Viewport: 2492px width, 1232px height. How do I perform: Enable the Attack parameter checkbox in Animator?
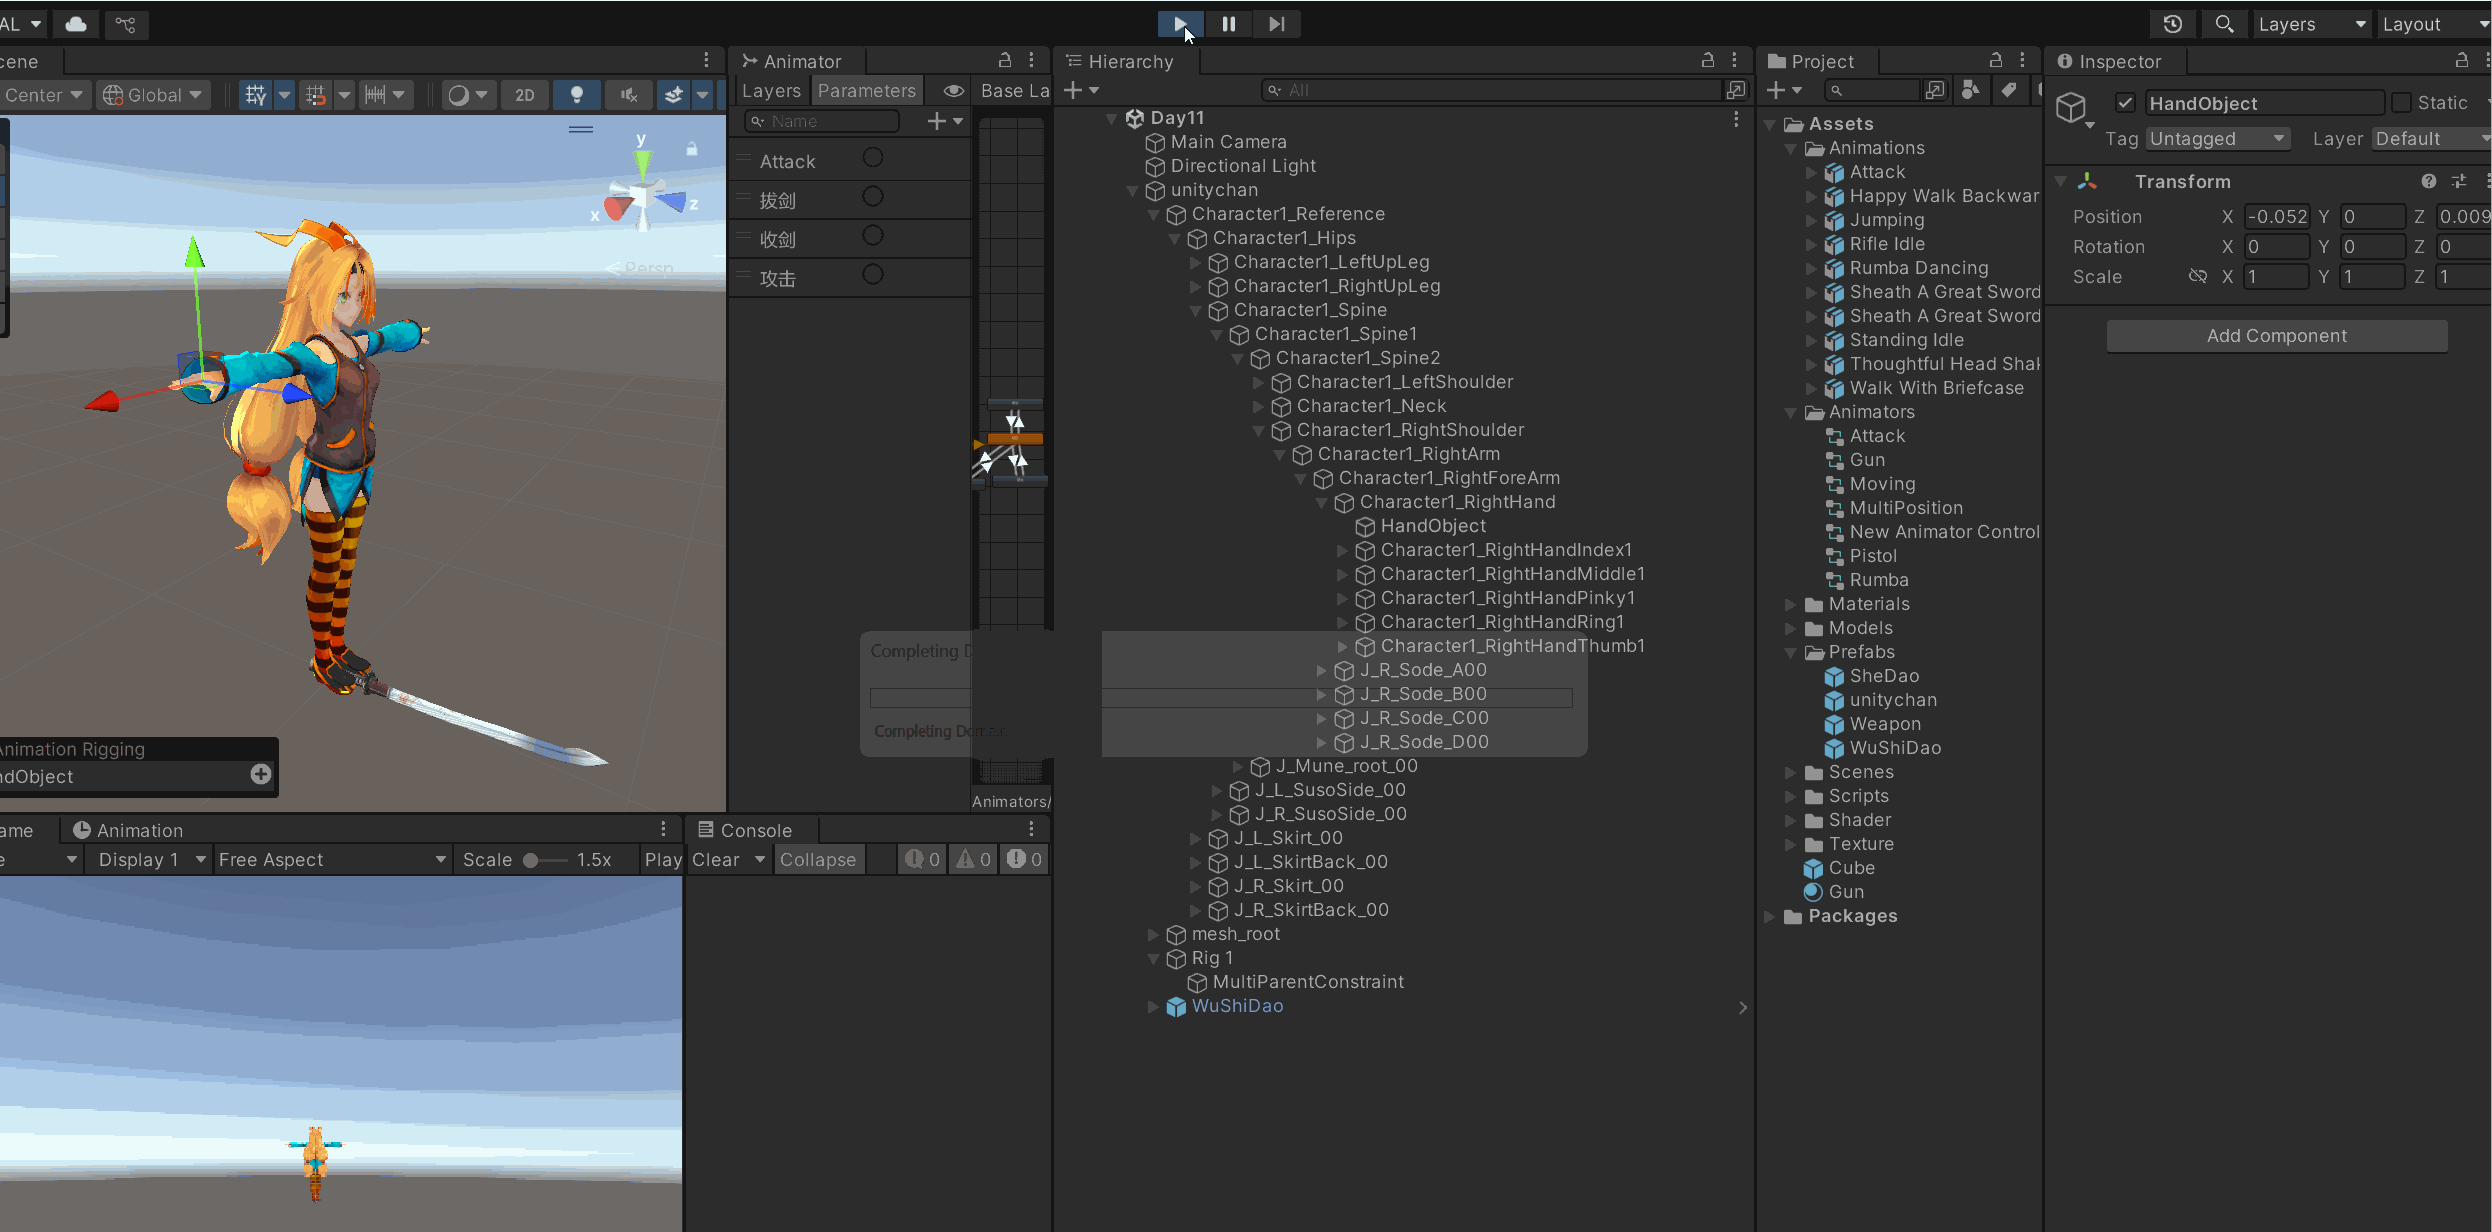coord(872,158)
